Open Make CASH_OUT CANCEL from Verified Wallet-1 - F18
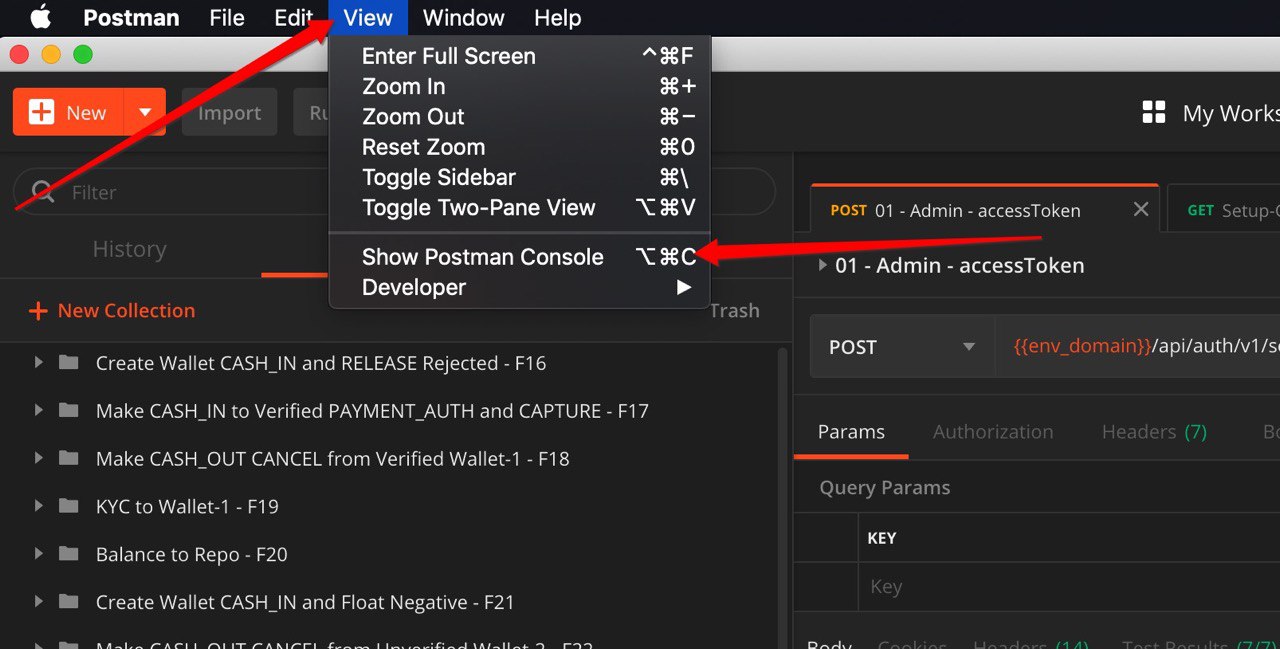 pyautogui.click(x=333, y=459)
